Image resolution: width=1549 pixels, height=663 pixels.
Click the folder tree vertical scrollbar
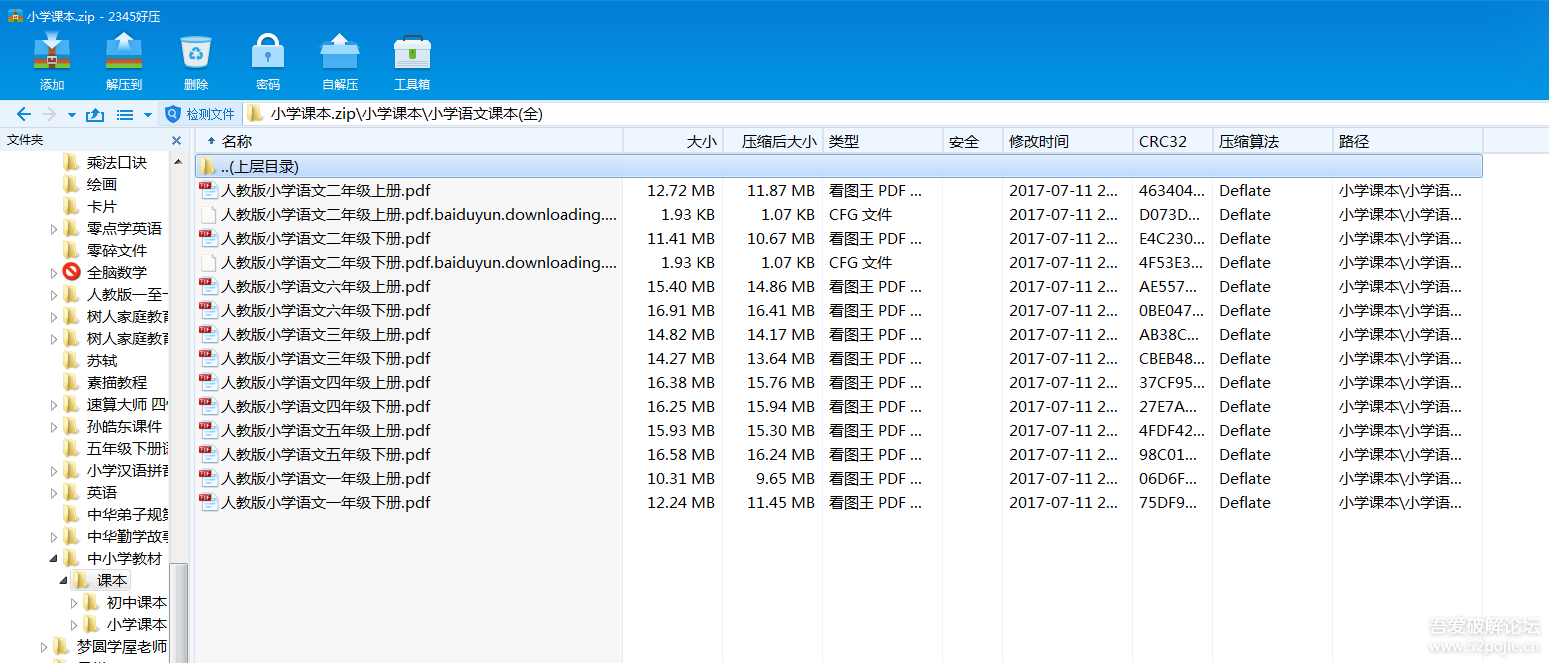click(x=178, y=612)
